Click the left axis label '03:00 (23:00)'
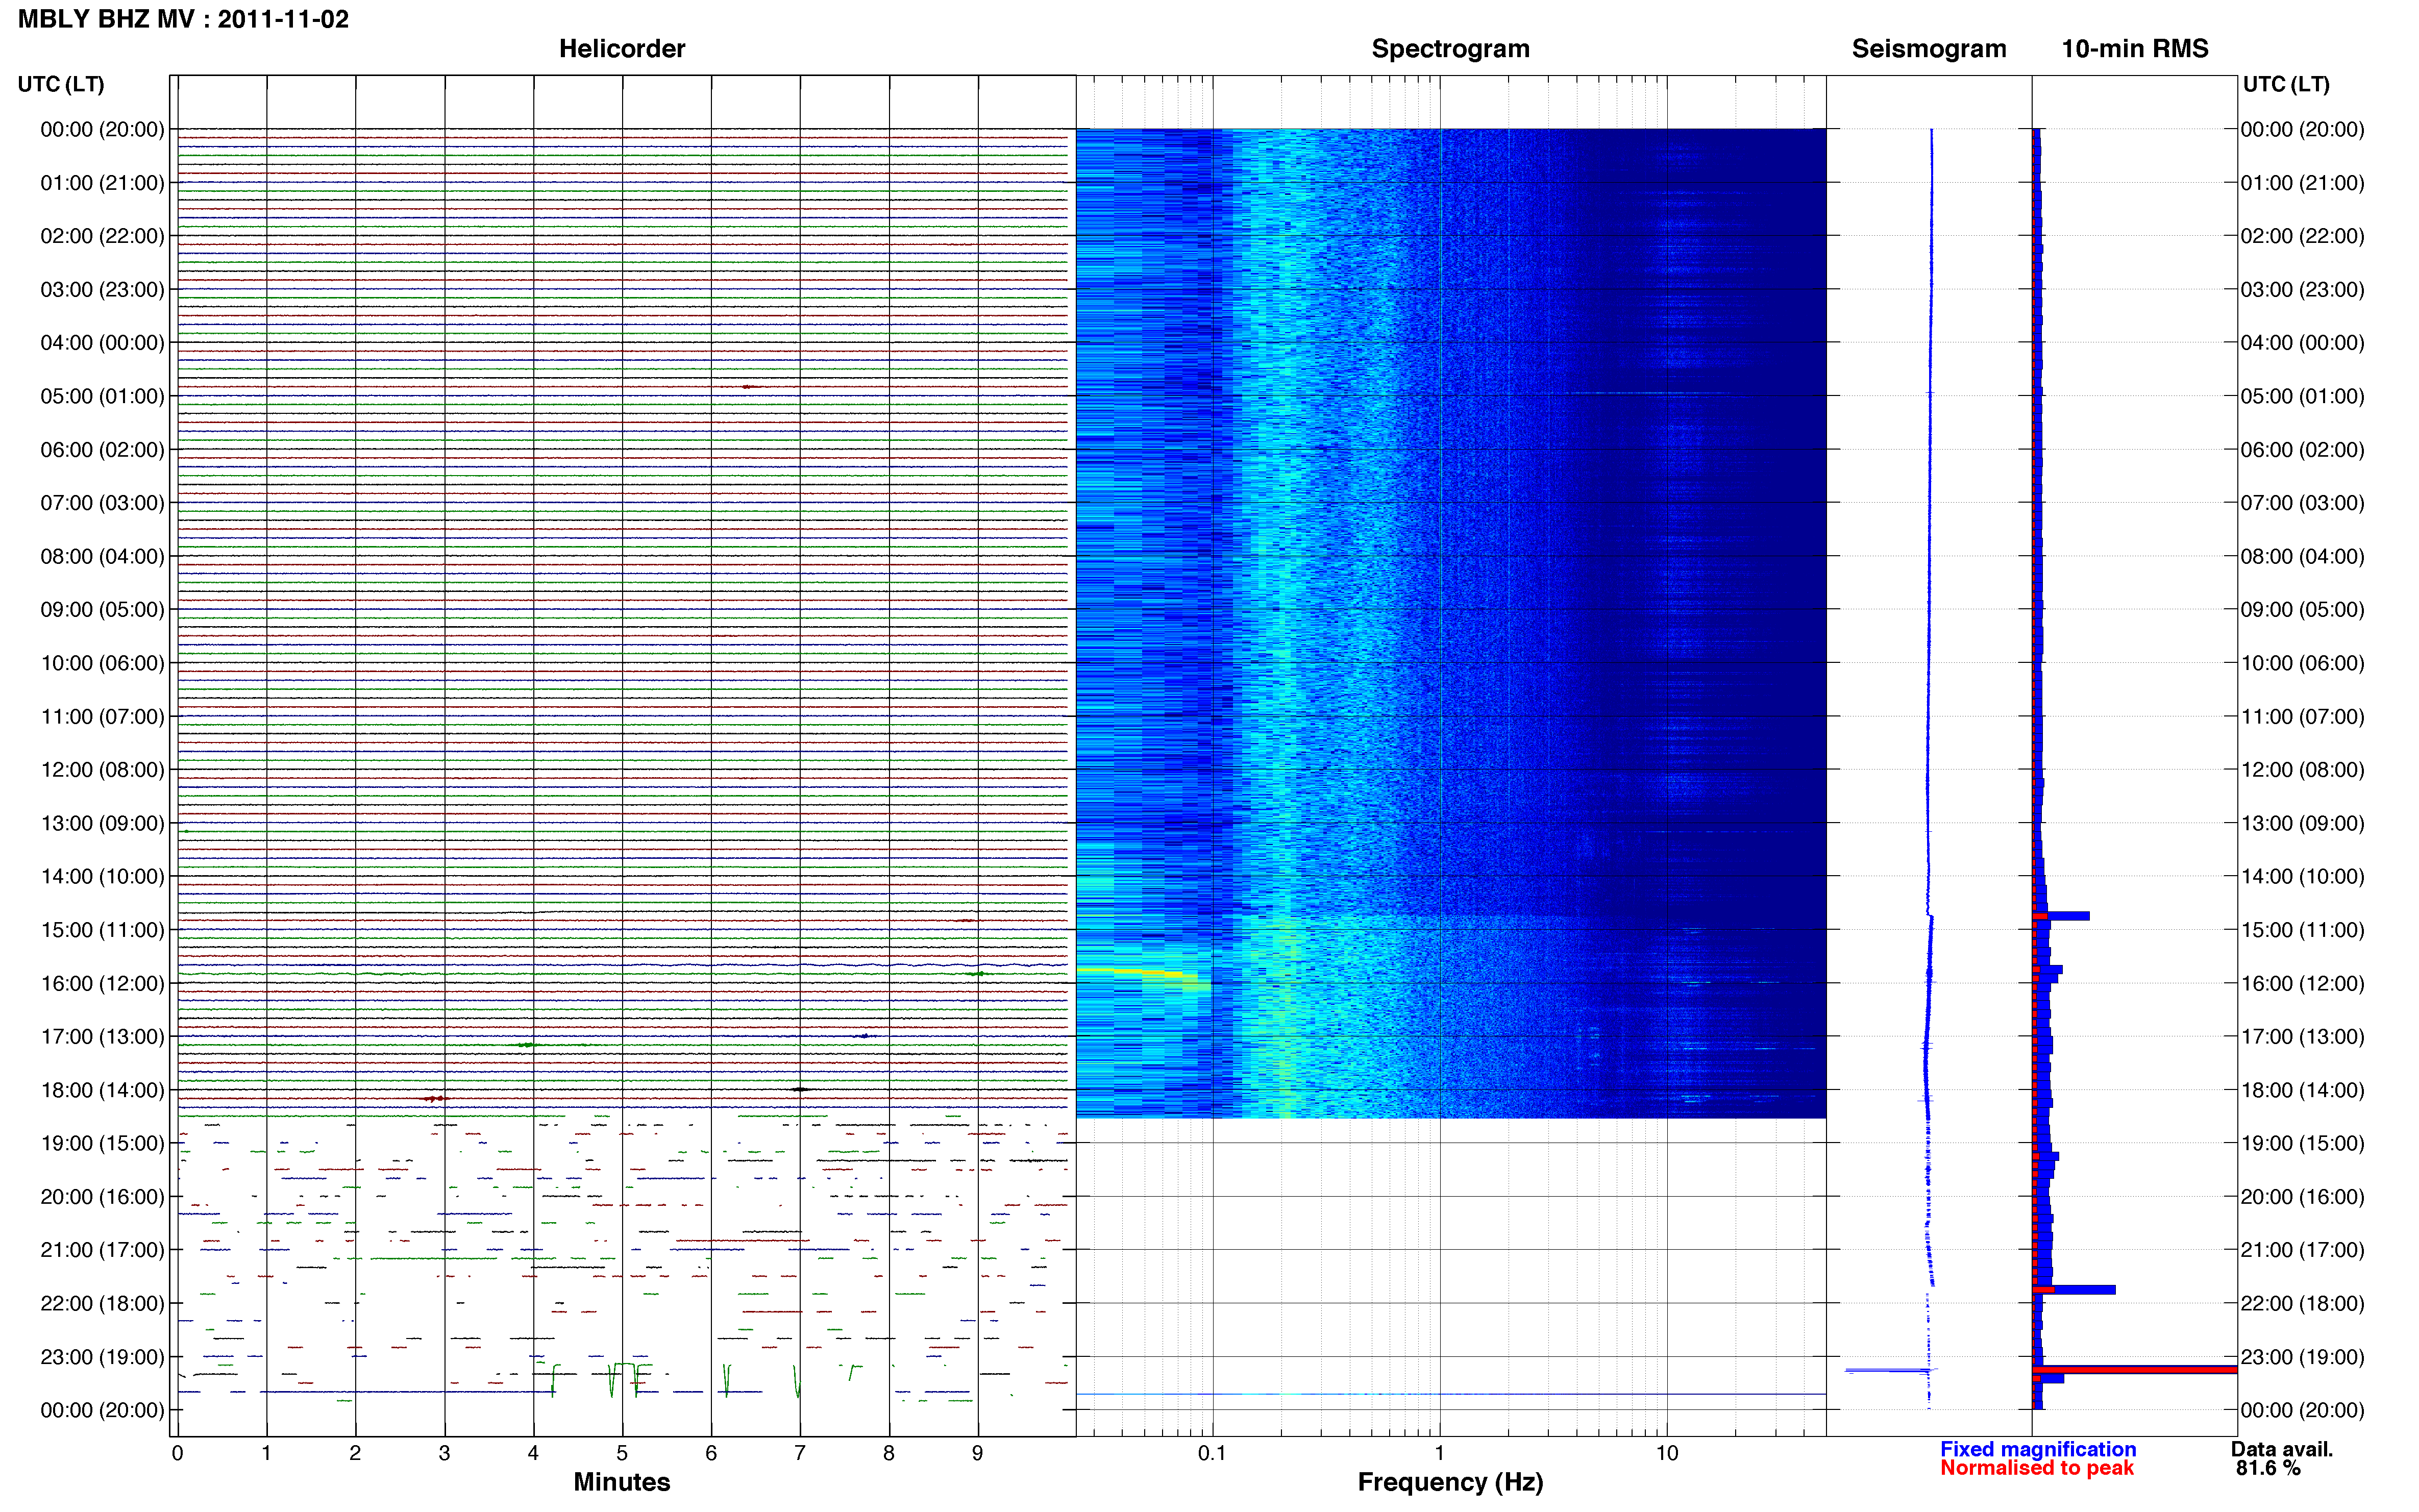 click(x=102, y=290)
